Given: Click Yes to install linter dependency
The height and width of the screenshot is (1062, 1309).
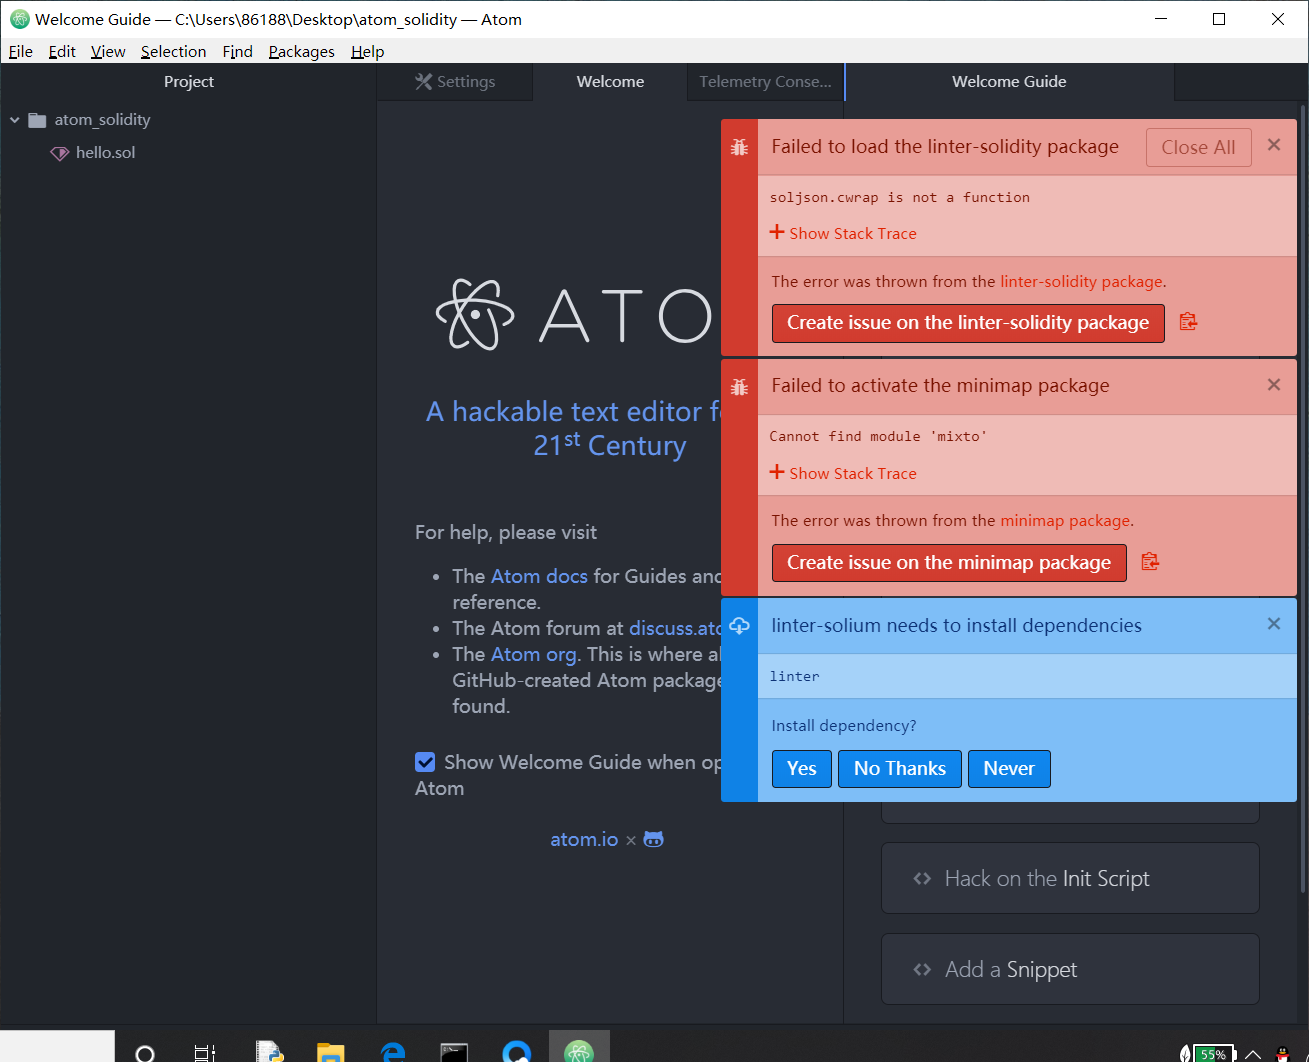Looking at the screenshot, I should 802,769.
